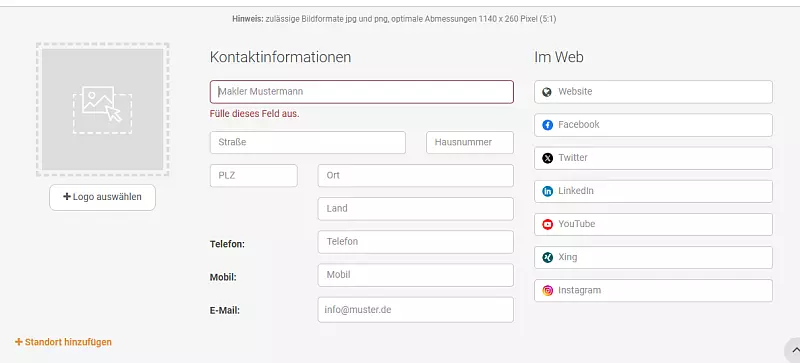Image resolution: width=800 pixels, height=363 pixels.
Task: Click the scroll-to-top chevron button
Action: (x=793, y=350)
